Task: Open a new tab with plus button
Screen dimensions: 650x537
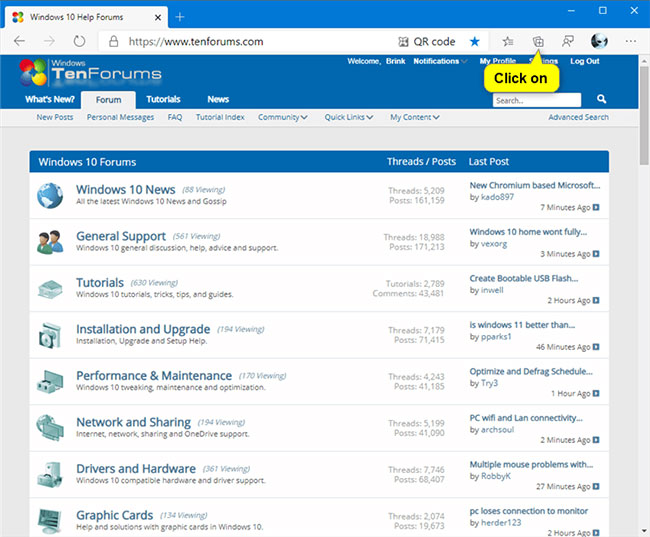Action: pyautogui.click(x=179, y=17)
